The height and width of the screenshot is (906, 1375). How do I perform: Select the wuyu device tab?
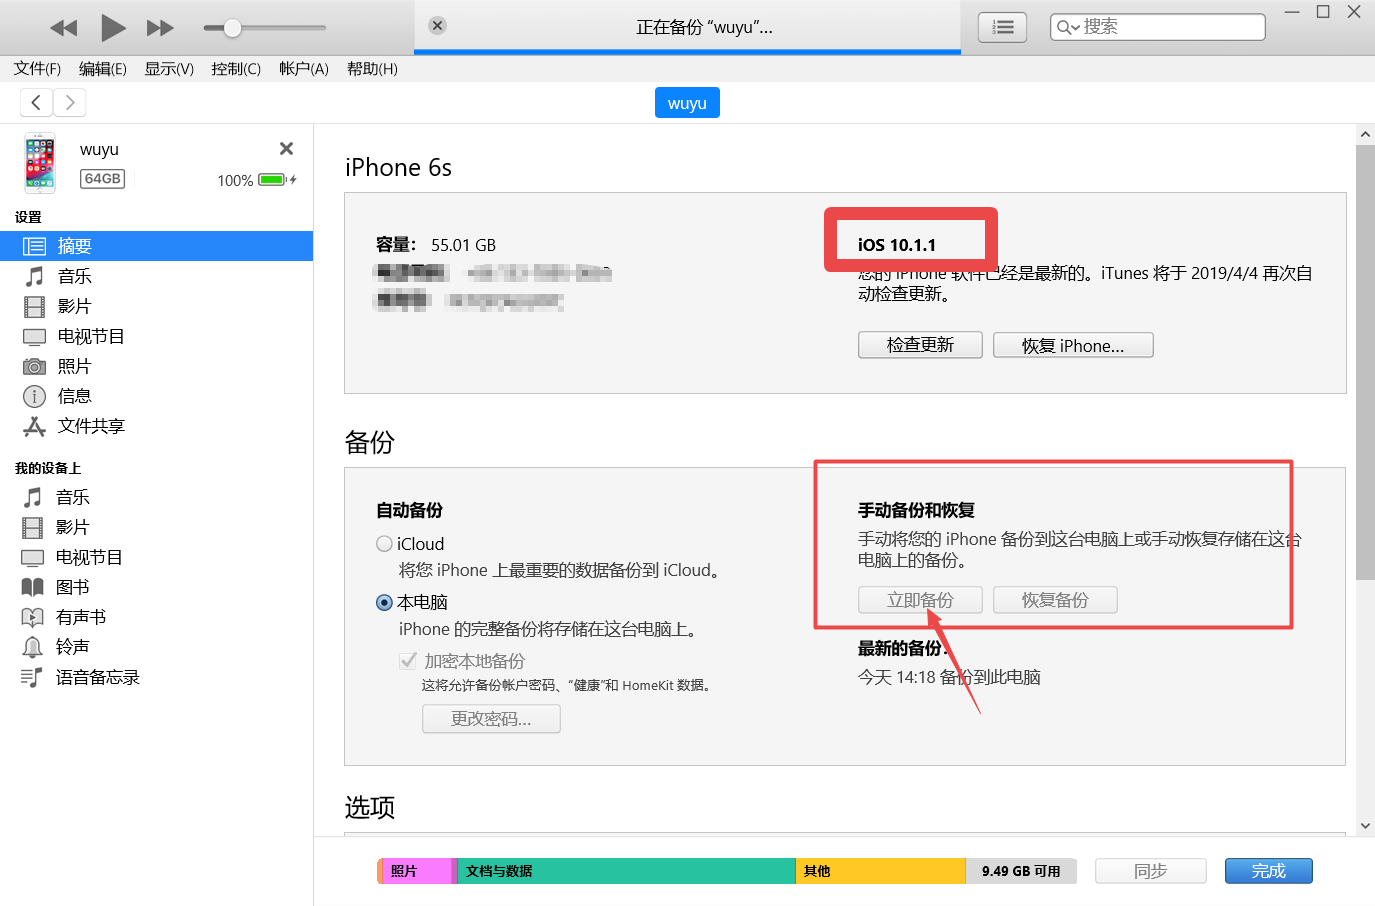coord(687,103)
